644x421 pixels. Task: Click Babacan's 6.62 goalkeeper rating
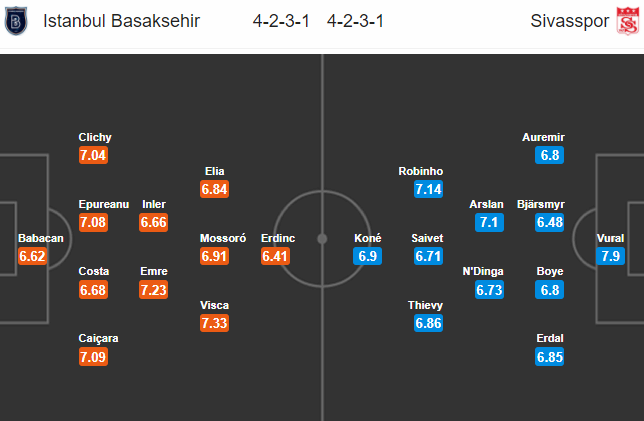[x=32, y=256]
